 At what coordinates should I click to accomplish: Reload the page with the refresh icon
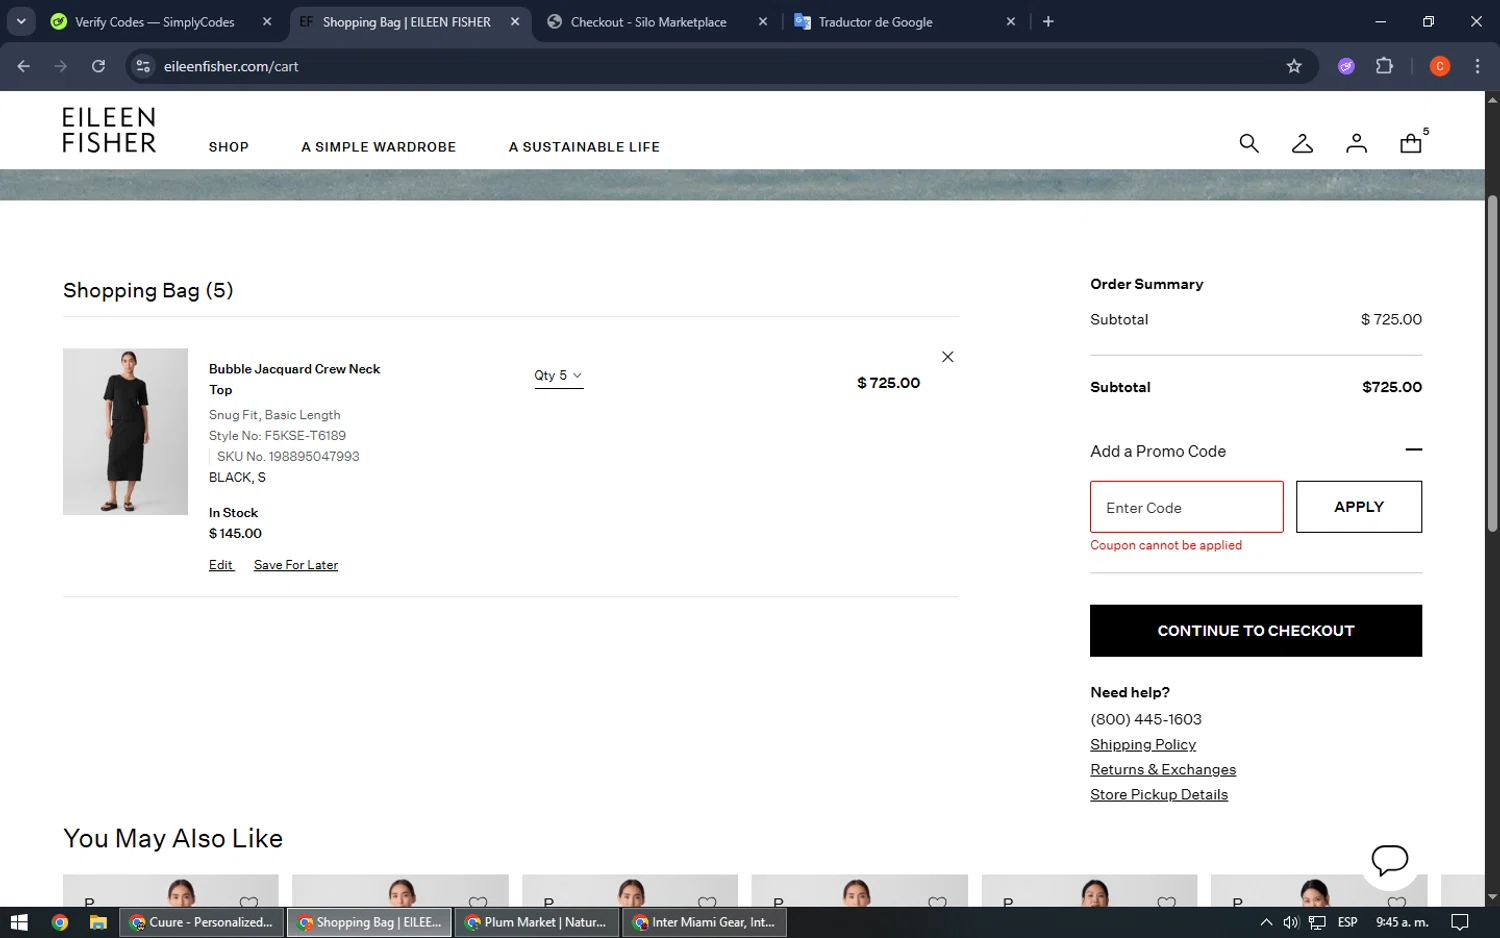pyautogui.click(x=98, y=66)
